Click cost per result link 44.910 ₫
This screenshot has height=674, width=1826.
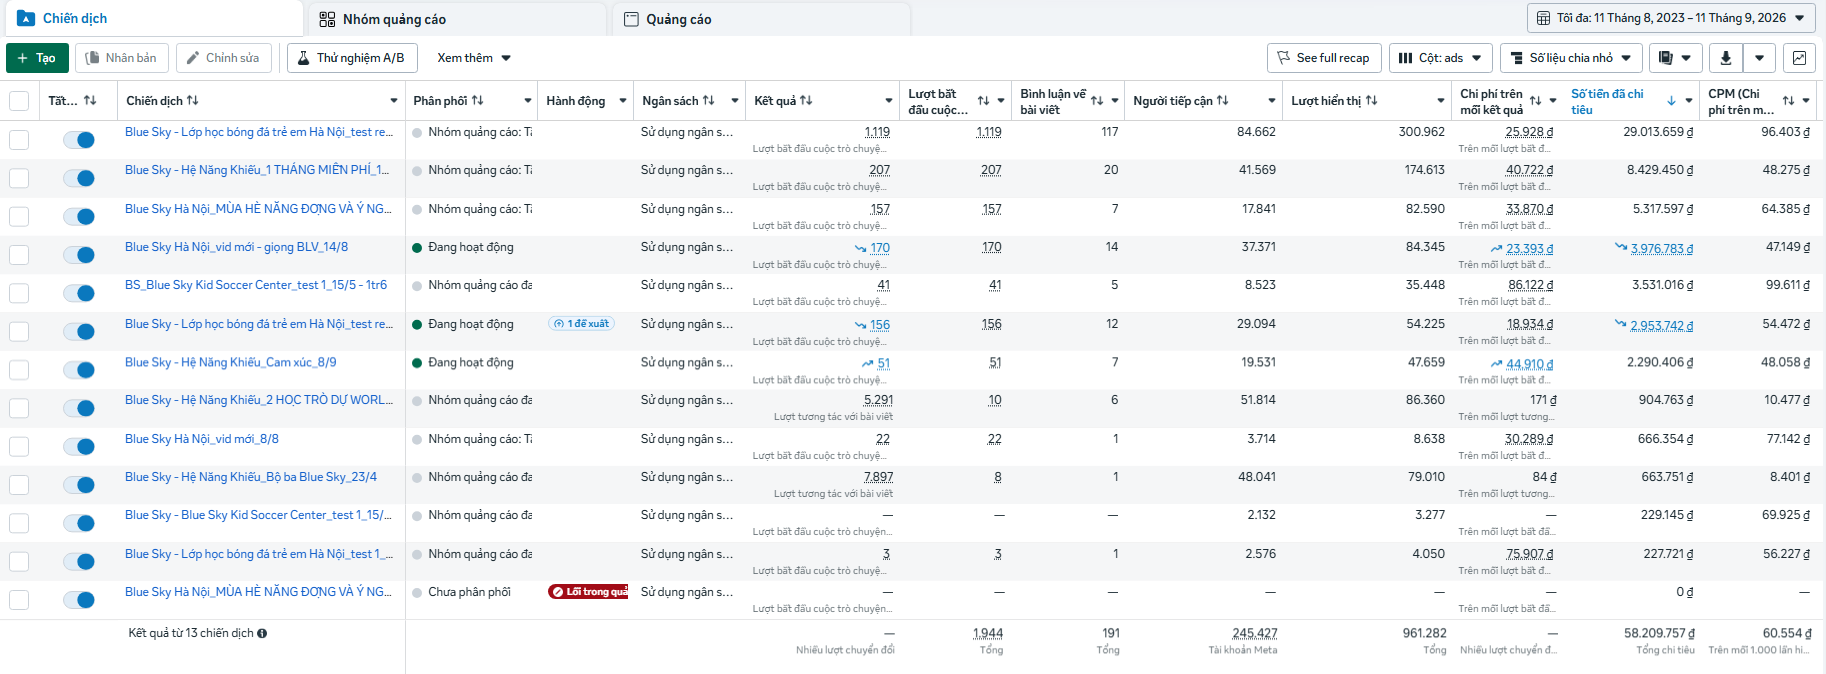1530,364
